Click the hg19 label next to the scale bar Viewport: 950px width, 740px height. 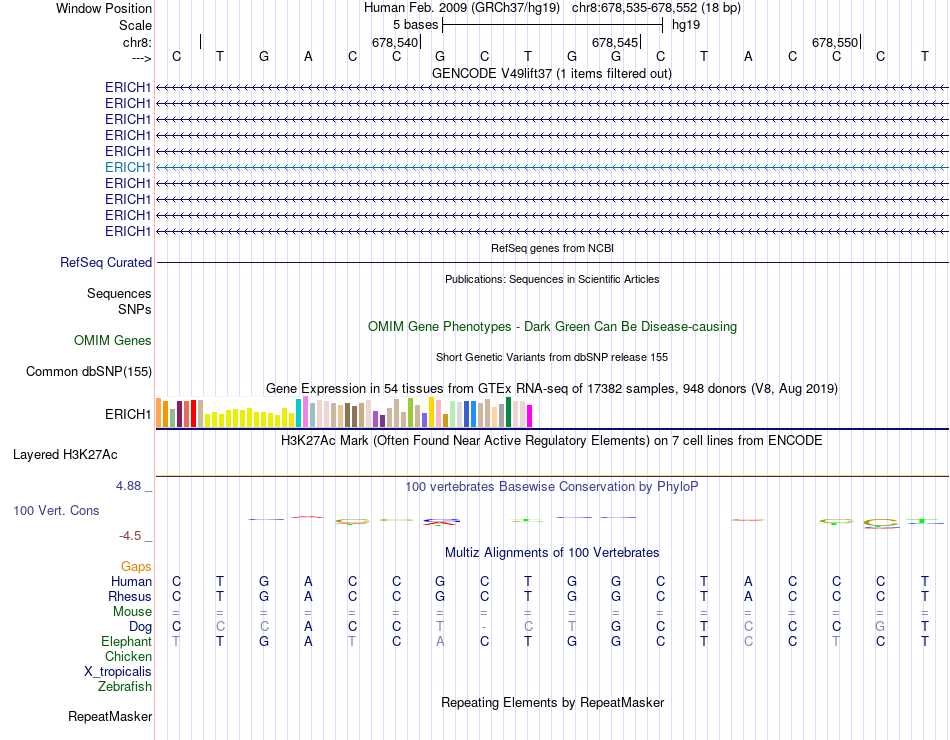tap(686, 25)
